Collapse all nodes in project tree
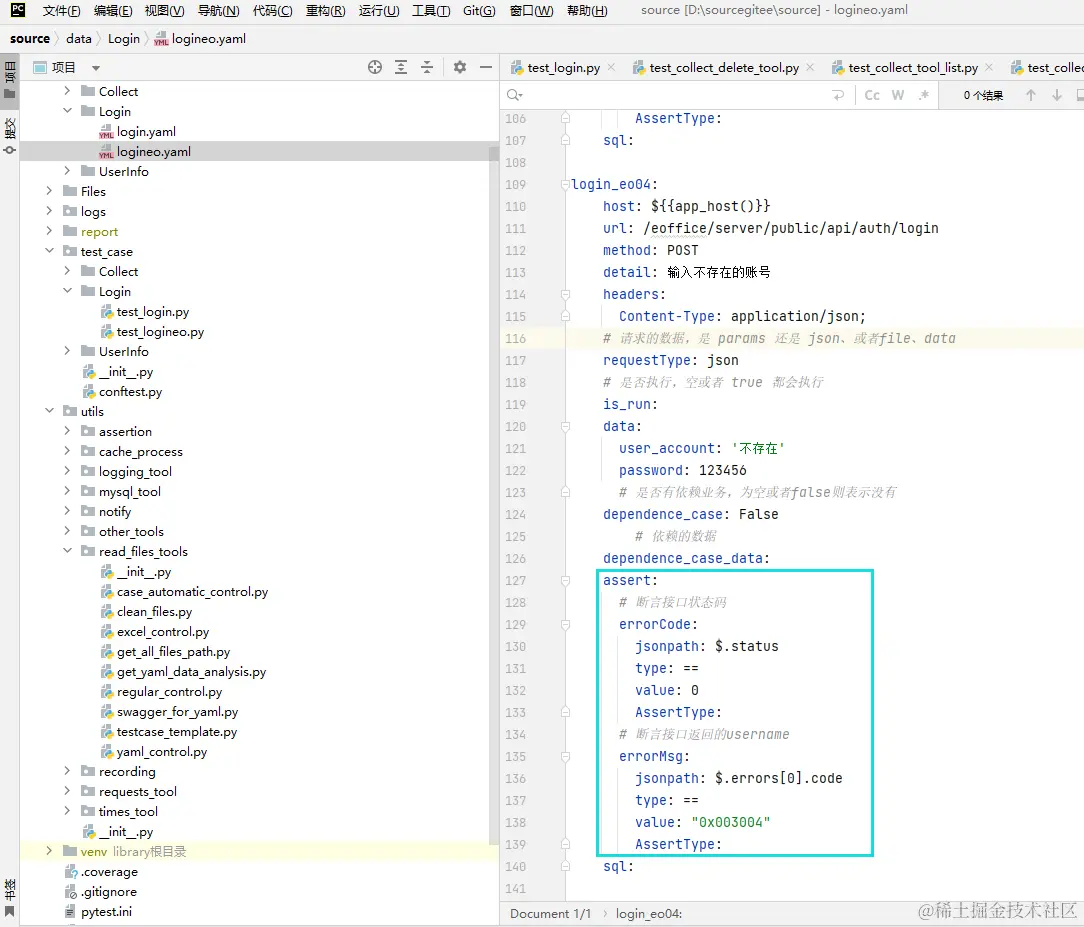1084x927 pixels. click(x=427, y=67)
